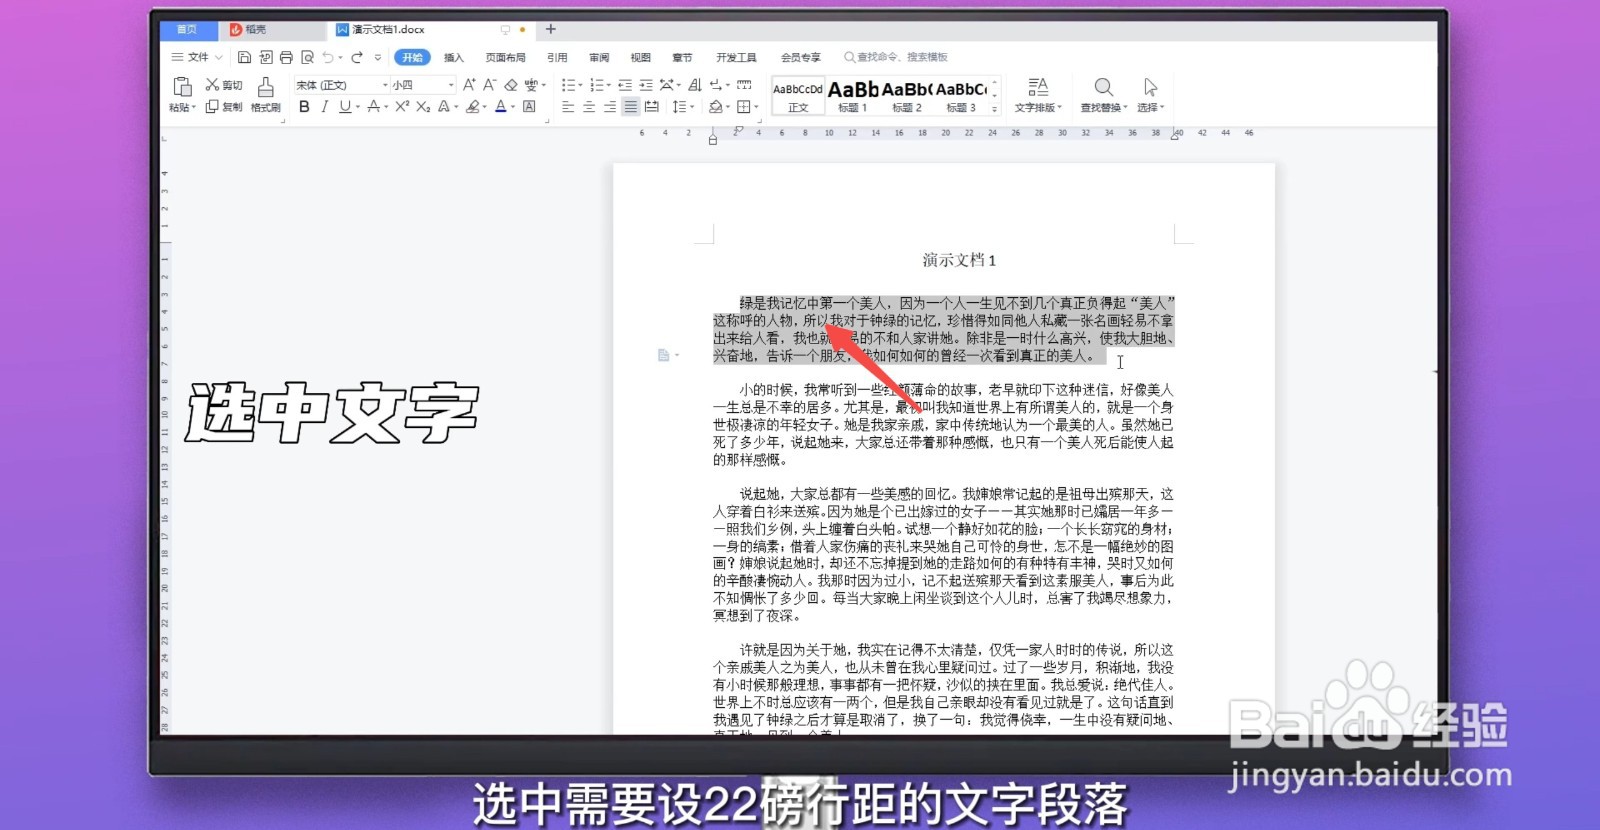The image size is (1600, 830).
Task: Click the Redo arrow icon
Action: [357, 57]
